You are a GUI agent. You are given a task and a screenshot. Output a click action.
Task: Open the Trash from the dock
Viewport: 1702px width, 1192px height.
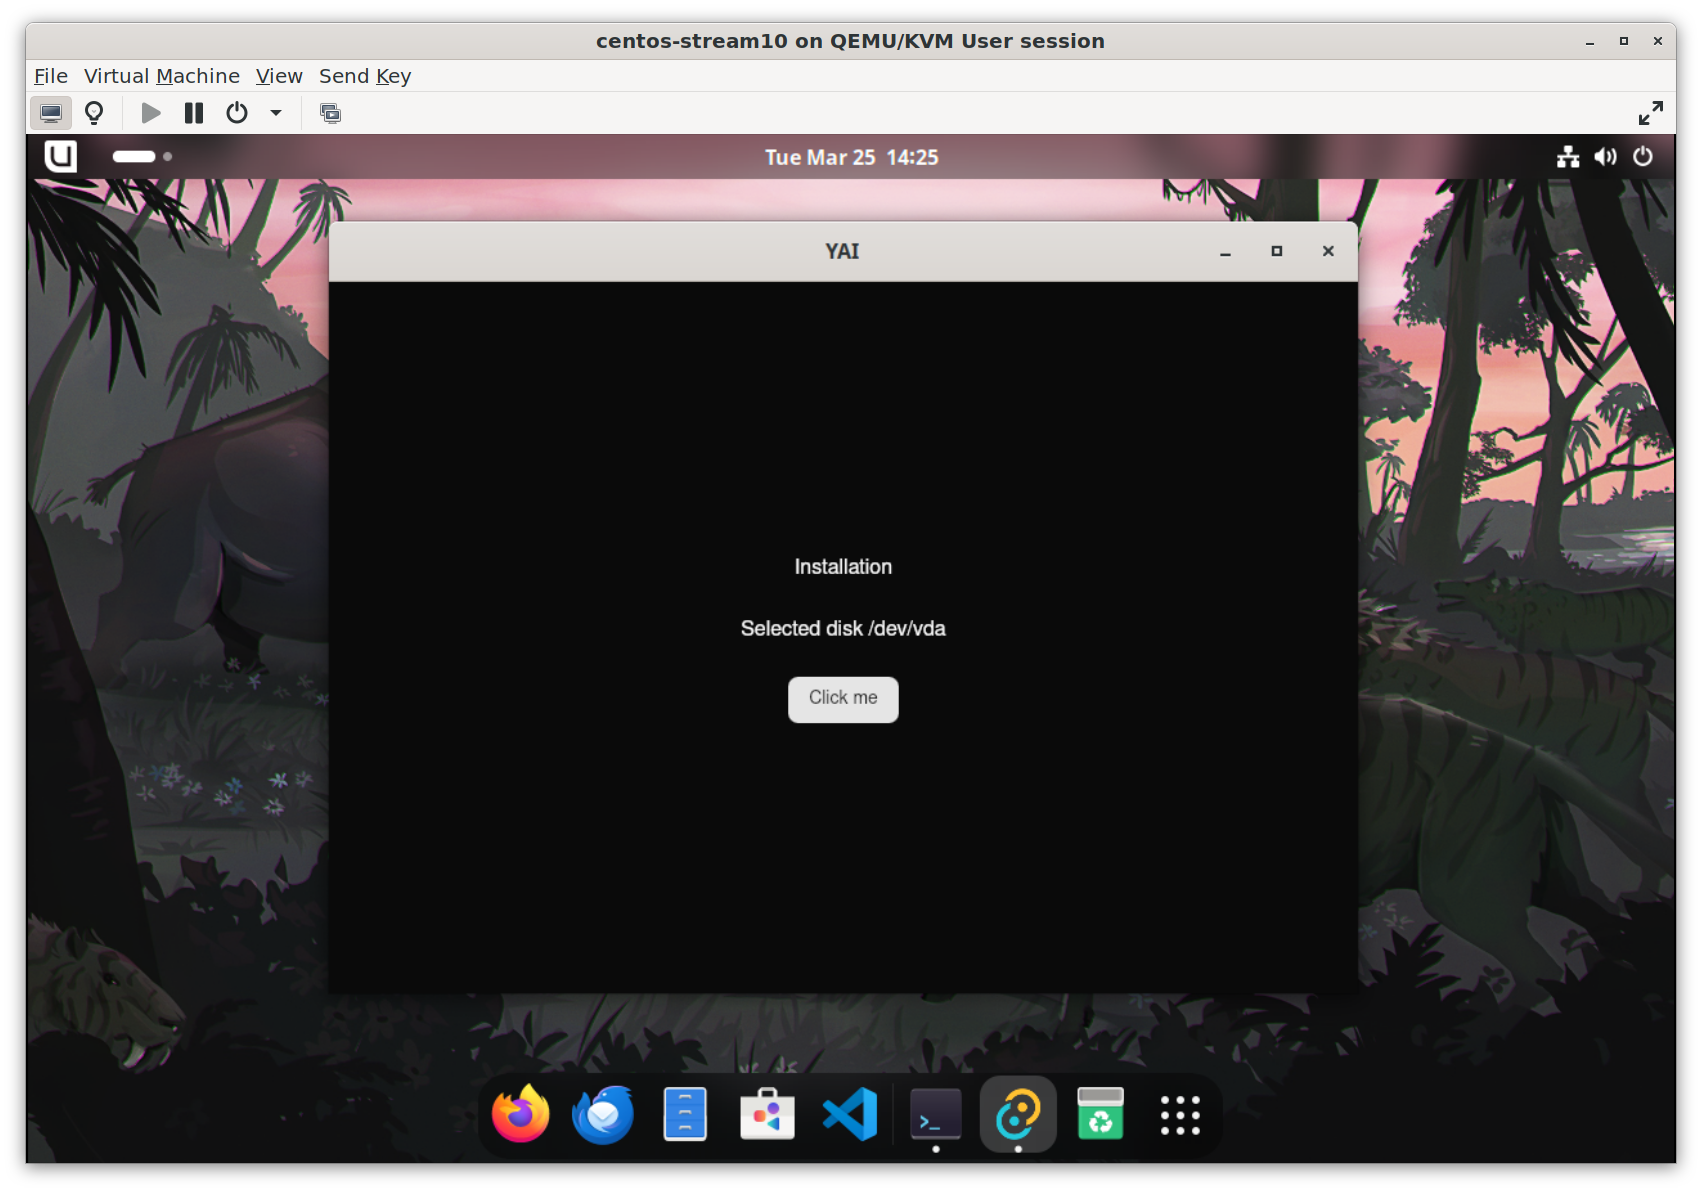(1100, 1114)
